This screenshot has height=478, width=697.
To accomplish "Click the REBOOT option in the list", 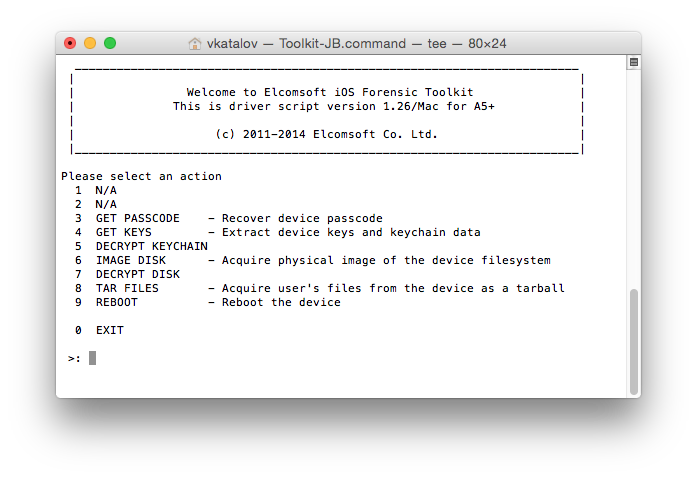I will pos(116,302).
